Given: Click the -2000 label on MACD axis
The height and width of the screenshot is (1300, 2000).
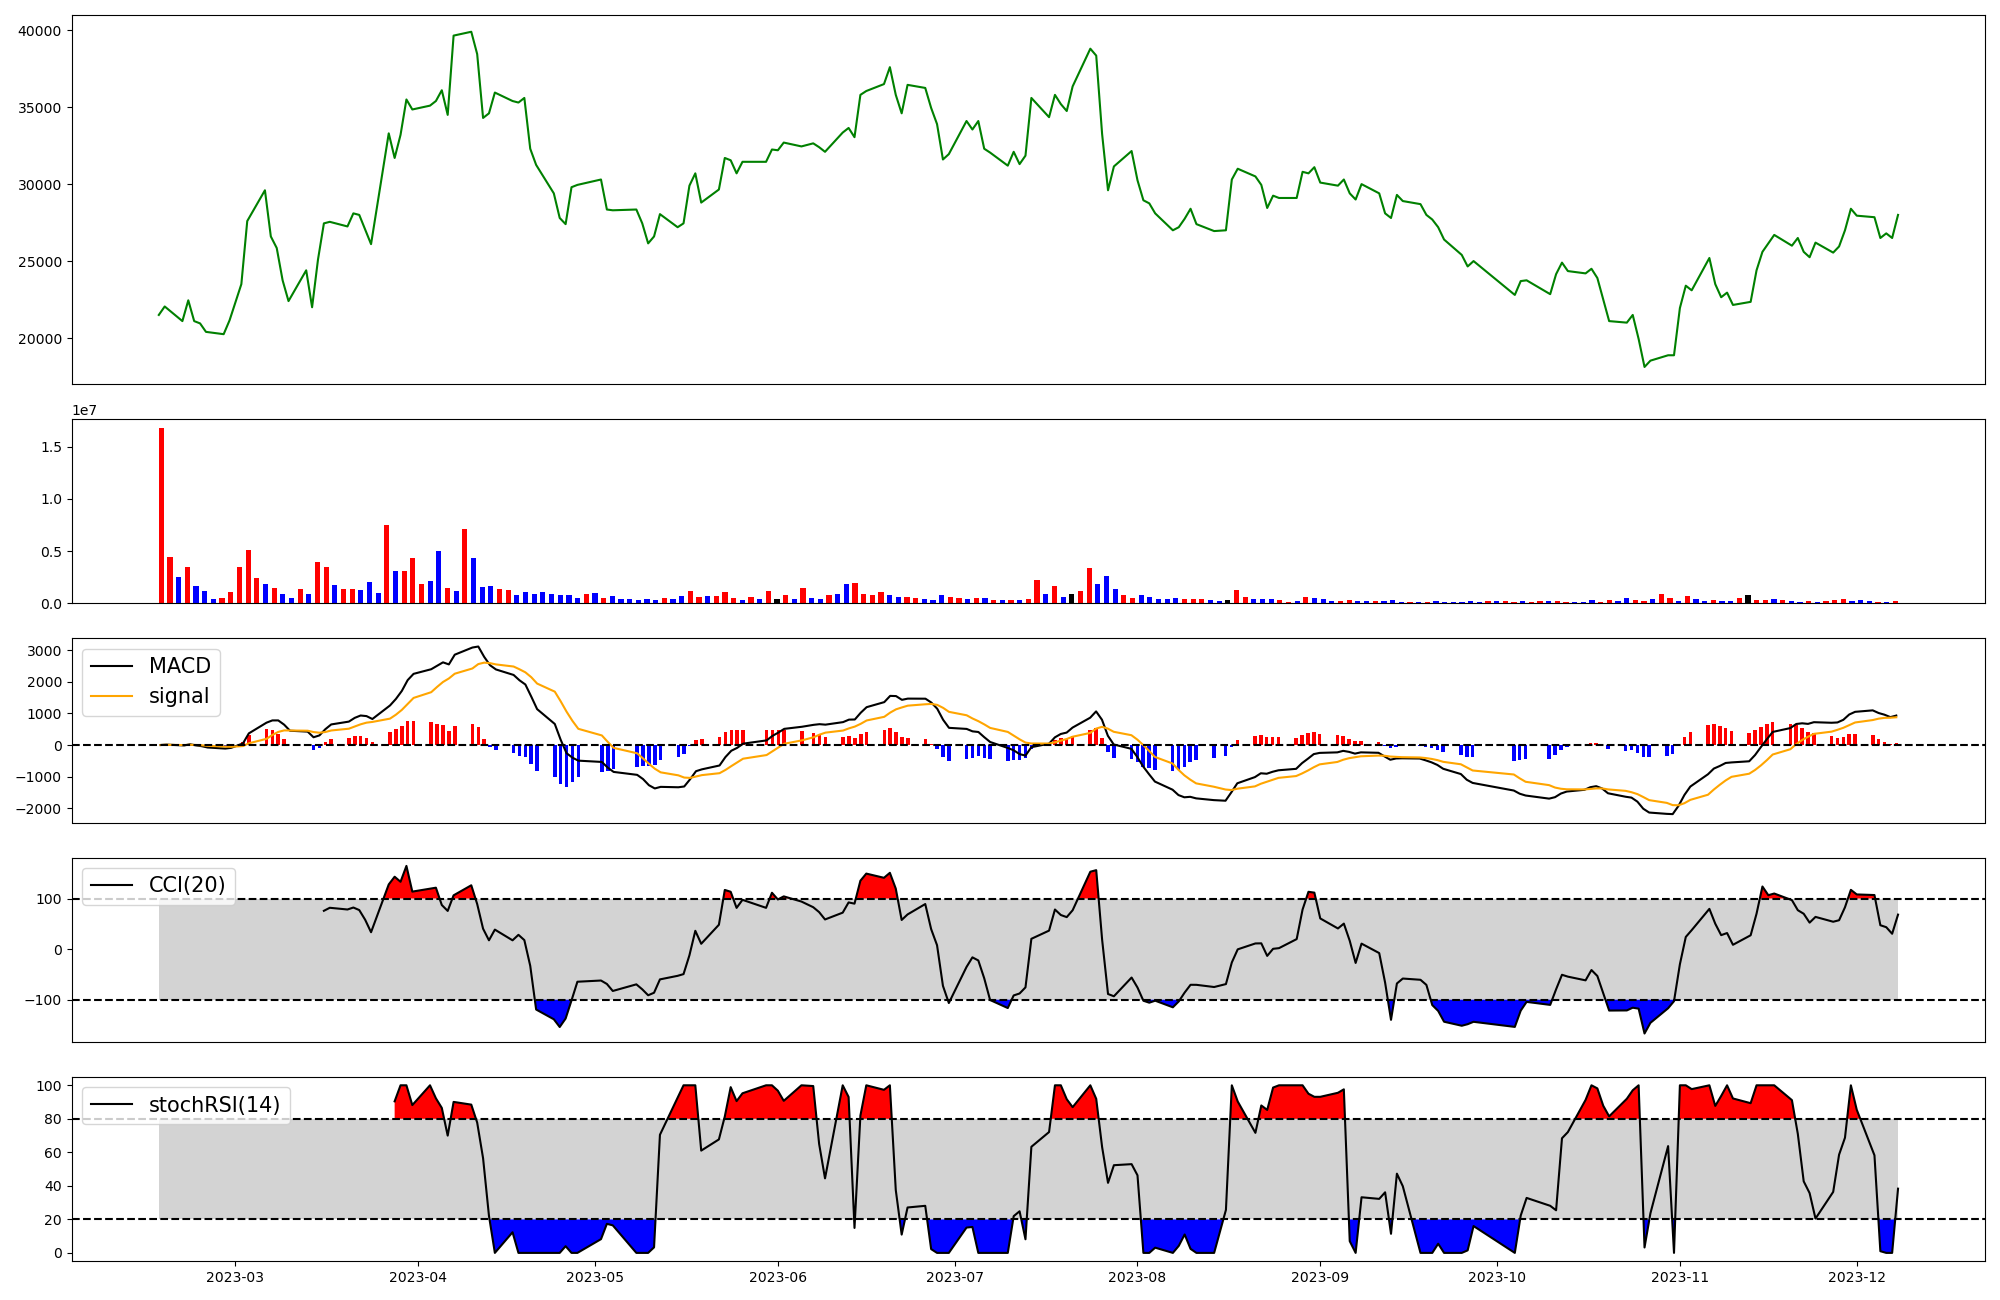Looking at the screenshot, I should [40, 809].
